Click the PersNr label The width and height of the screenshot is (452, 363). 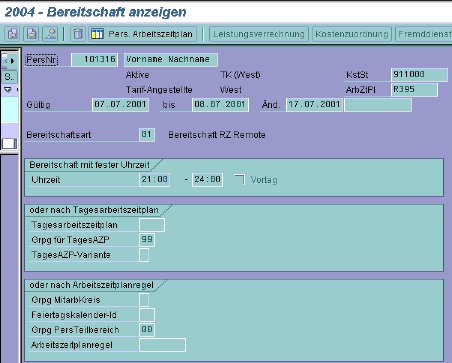tap(42, 60)
